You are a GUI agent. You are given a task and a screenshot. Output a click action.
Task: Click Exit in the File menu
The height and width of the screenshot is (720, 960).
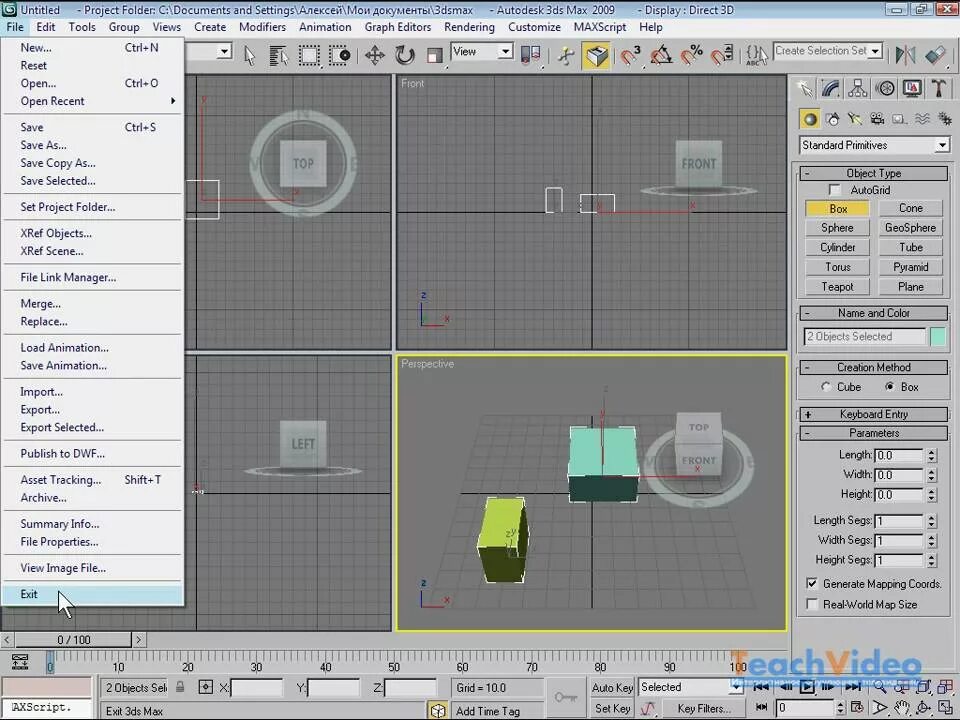(92, 594)
